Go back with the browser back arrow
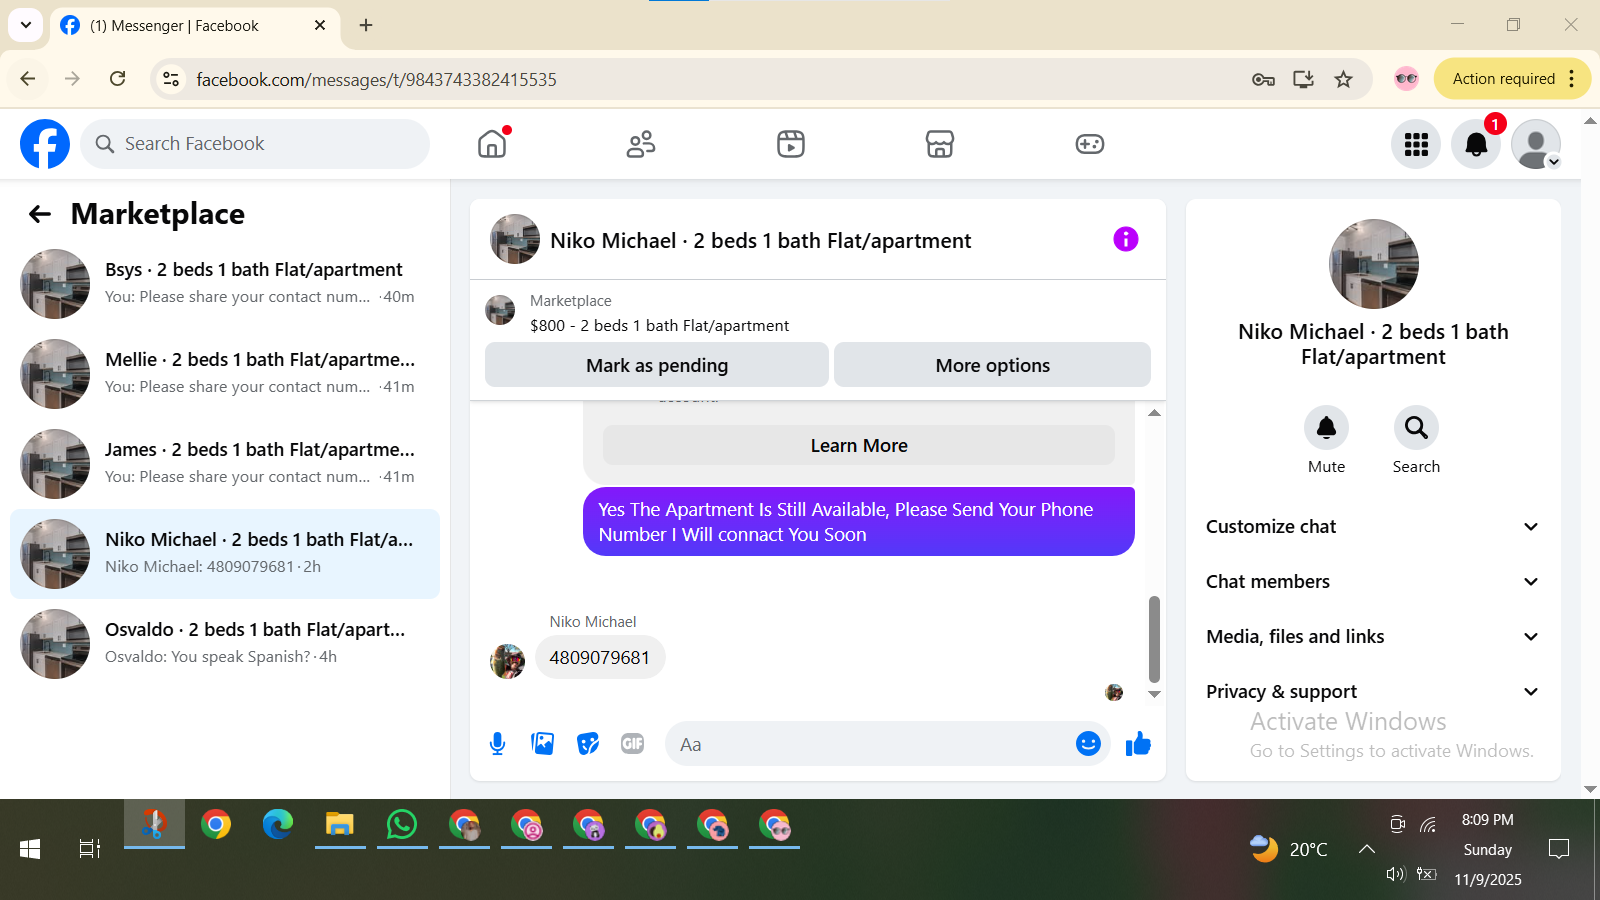Image resolution: width=1600 pixels, height=900 pixels. (x=28, y=79)
